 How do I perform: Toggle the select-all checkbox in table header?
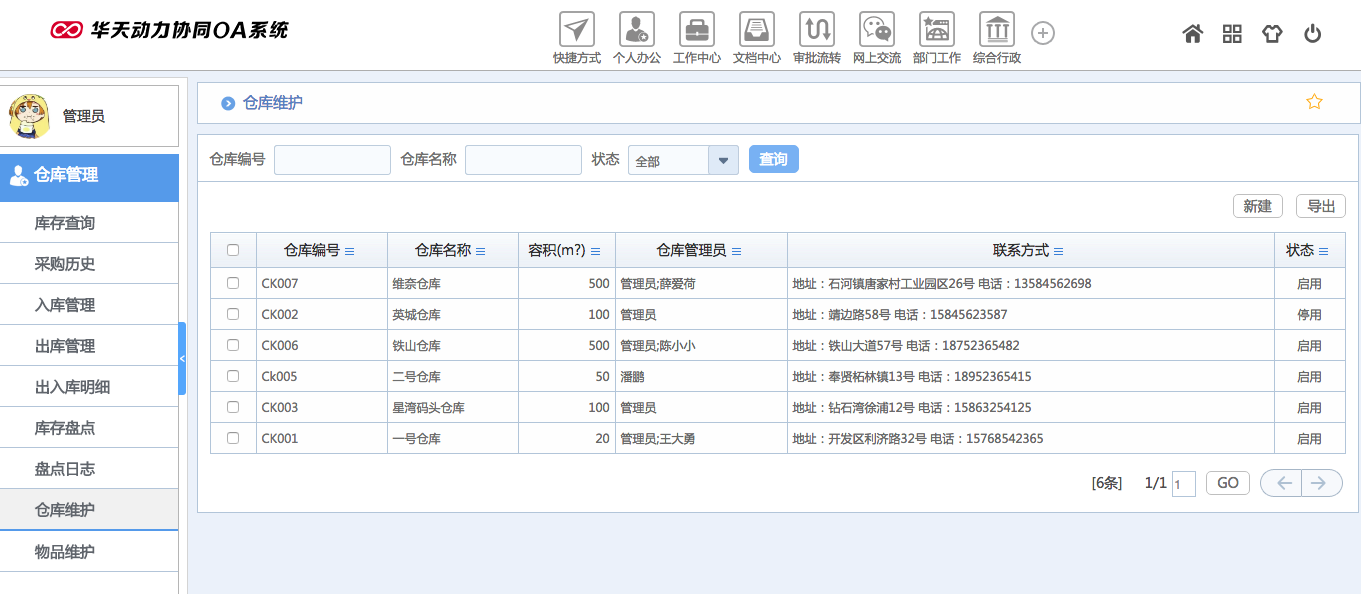233,251
